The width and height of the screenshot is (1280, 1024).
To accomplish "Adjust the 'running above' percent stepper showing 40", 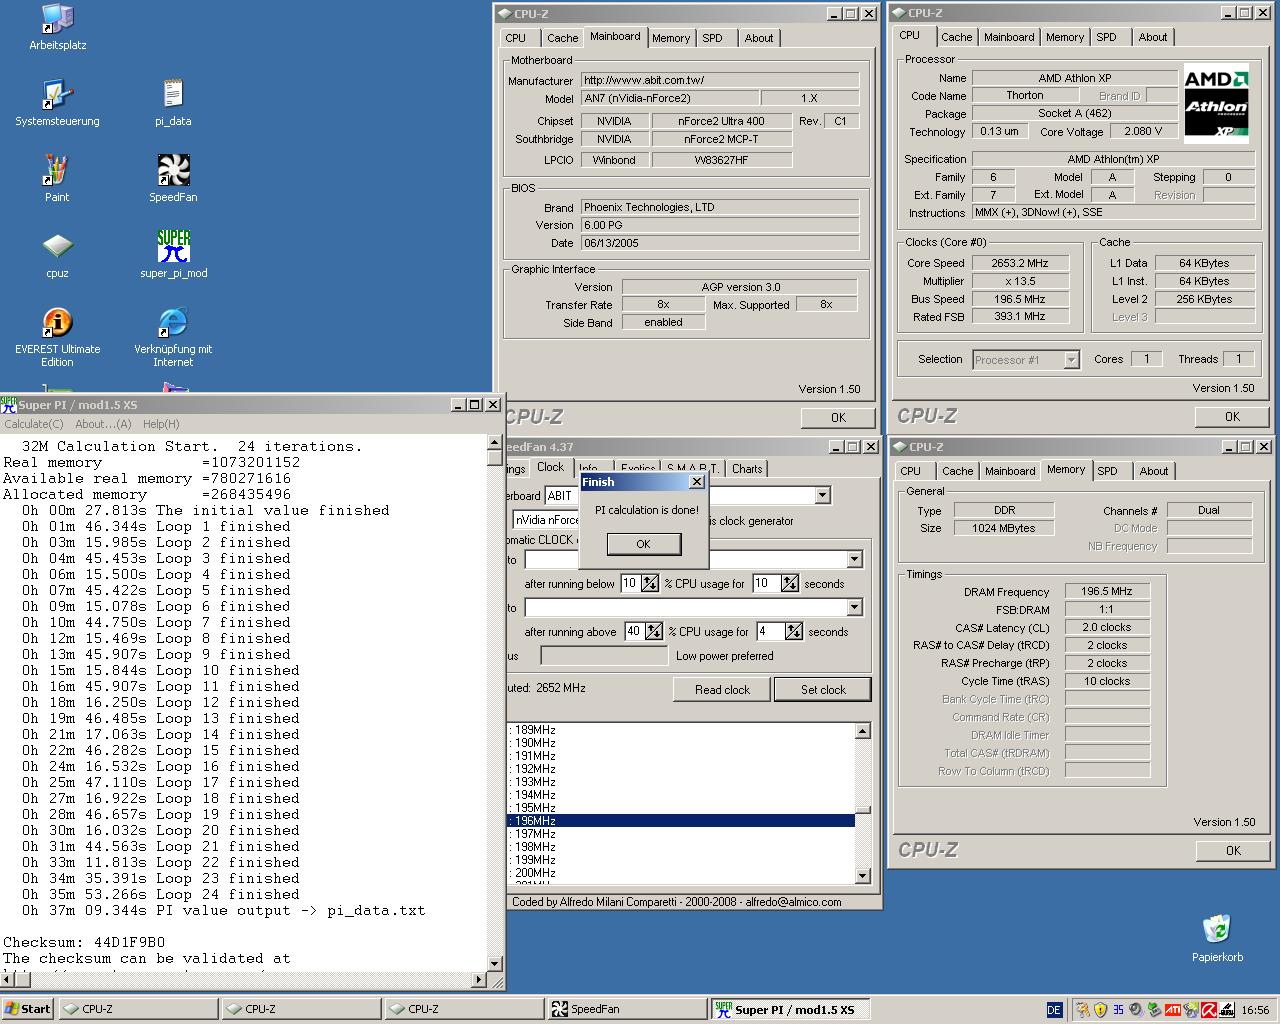I will tap(654, 632).
